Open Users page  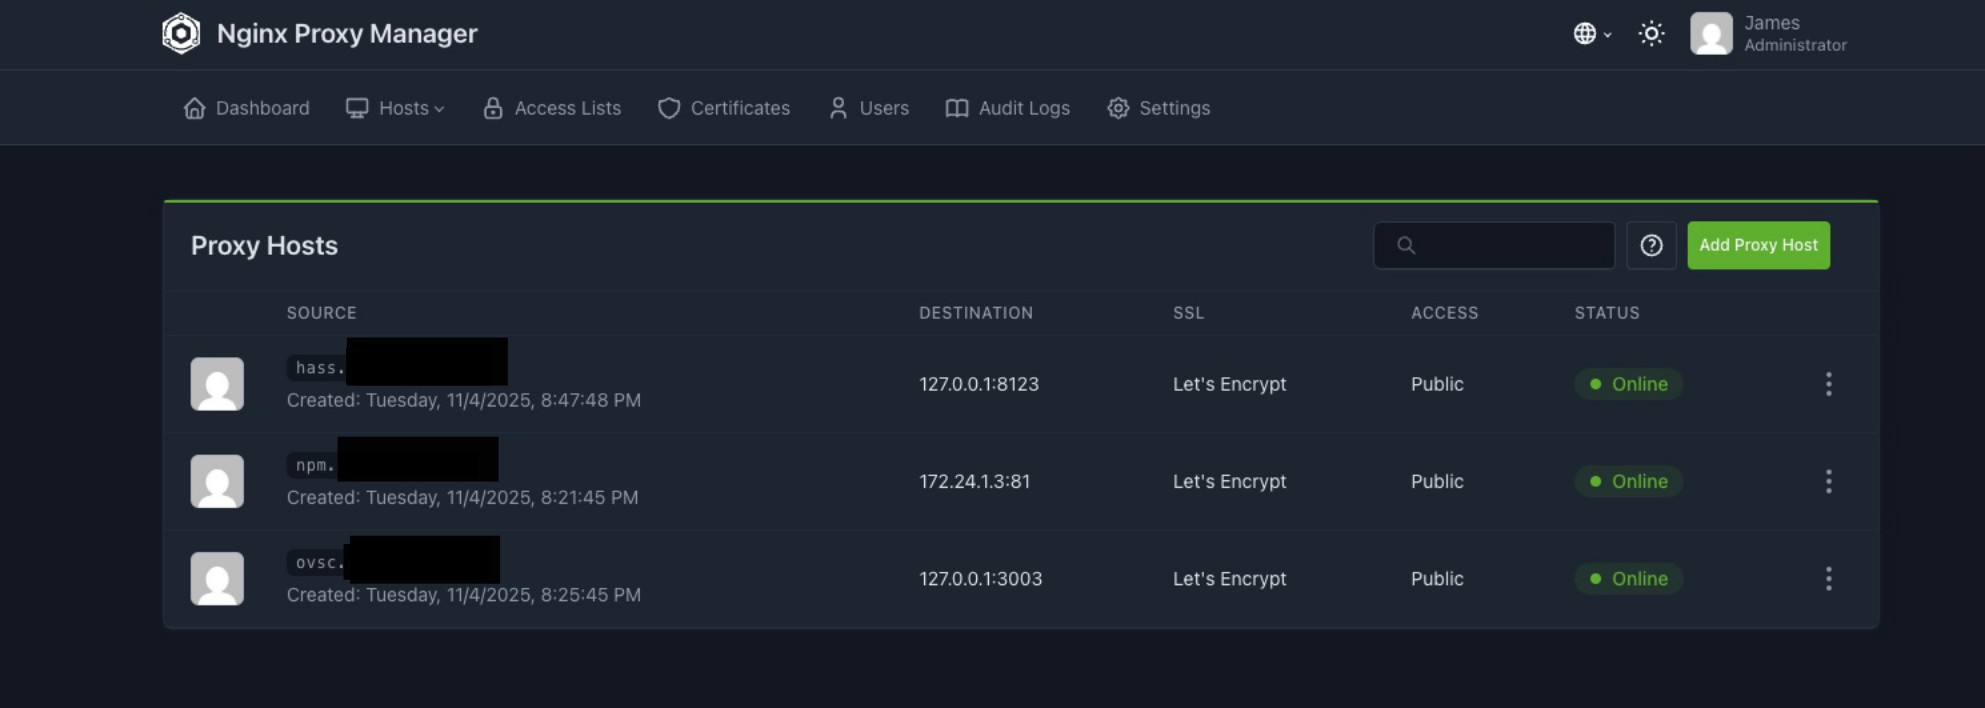(x=869, y=108)
